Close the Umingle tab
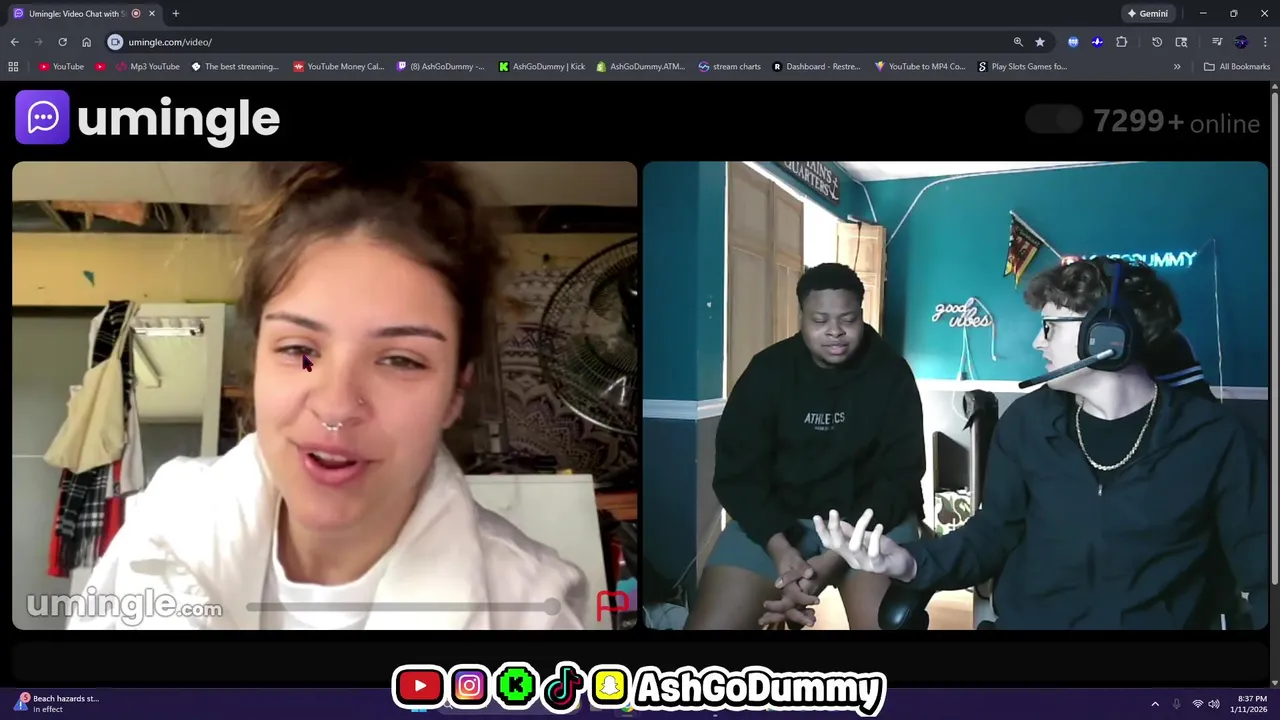This screenshot has width=1280, height=720. 152,14
